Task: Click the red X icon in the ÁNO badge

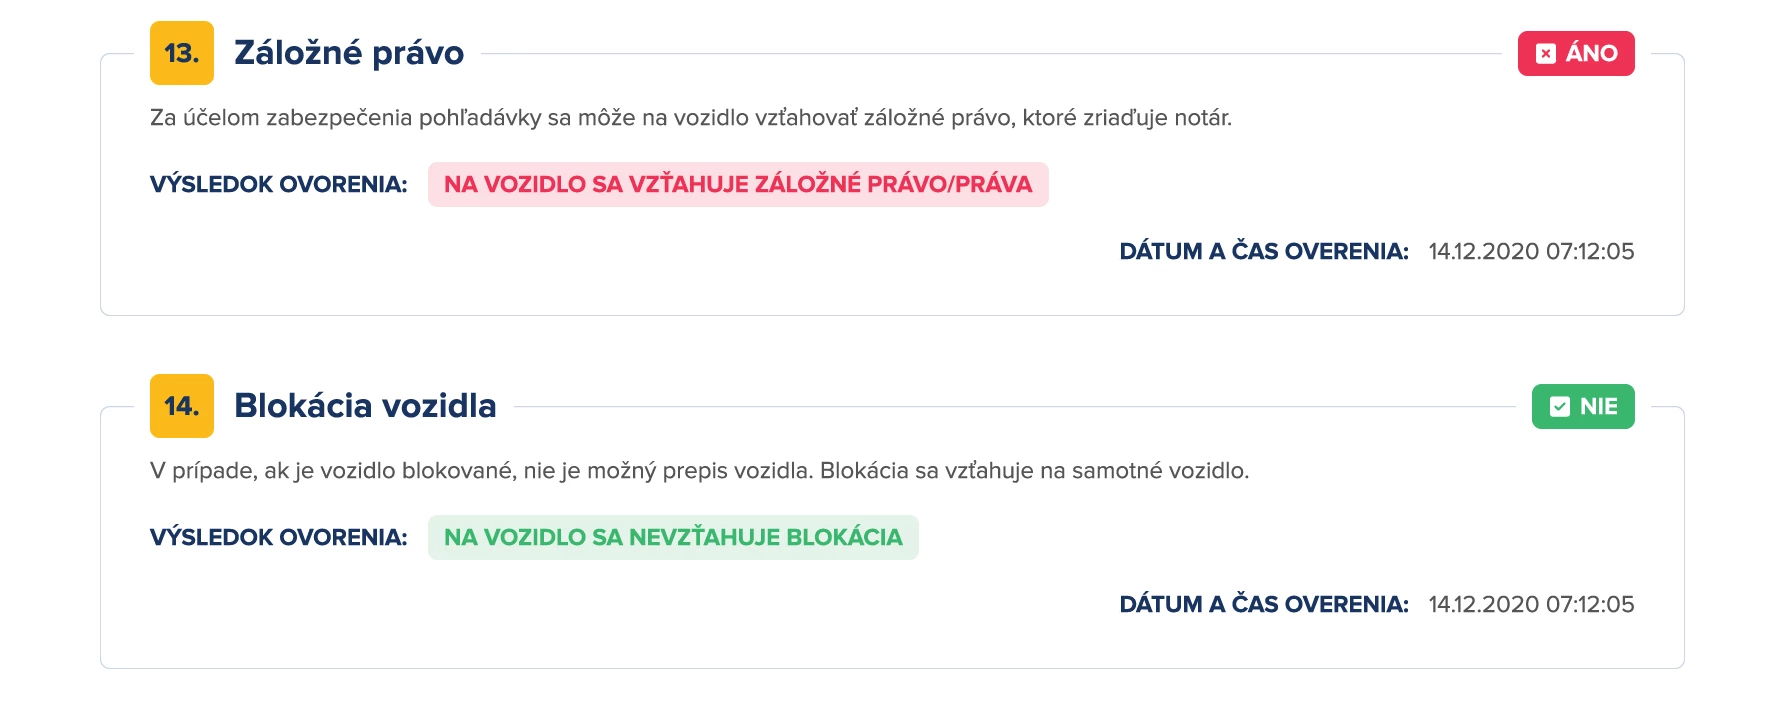Action: (x=1547, y=55)
